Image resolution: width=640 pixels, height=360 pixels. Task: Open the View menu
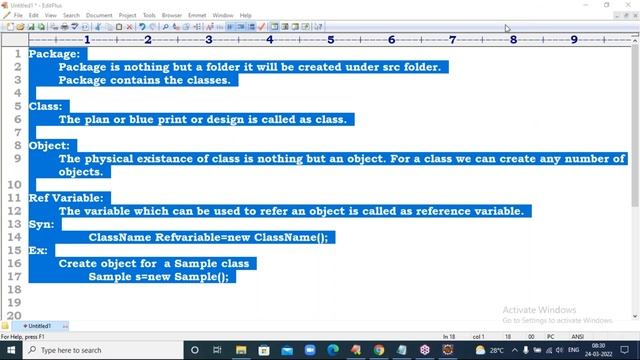coord(51,15)
